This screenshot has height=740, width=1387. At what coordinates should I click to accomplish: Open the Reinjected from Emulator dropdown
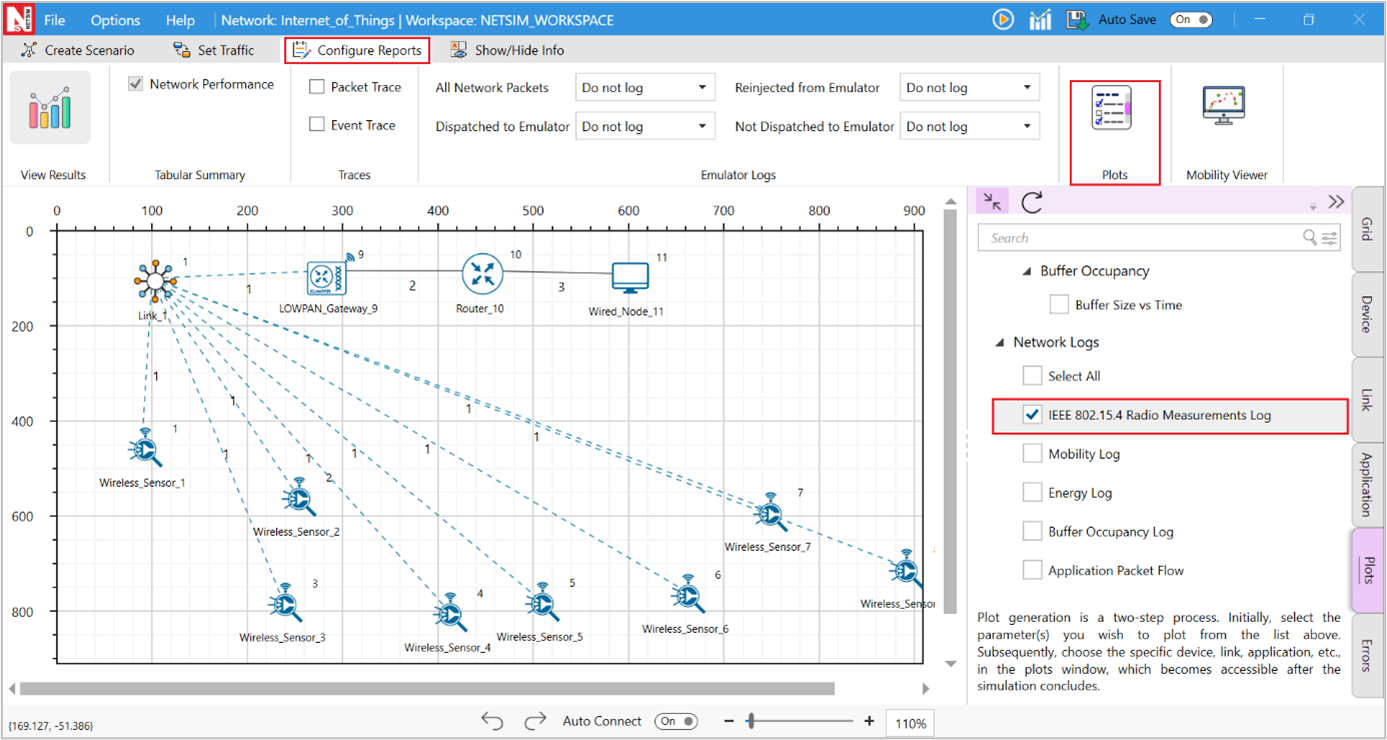[x=968, y=88]
